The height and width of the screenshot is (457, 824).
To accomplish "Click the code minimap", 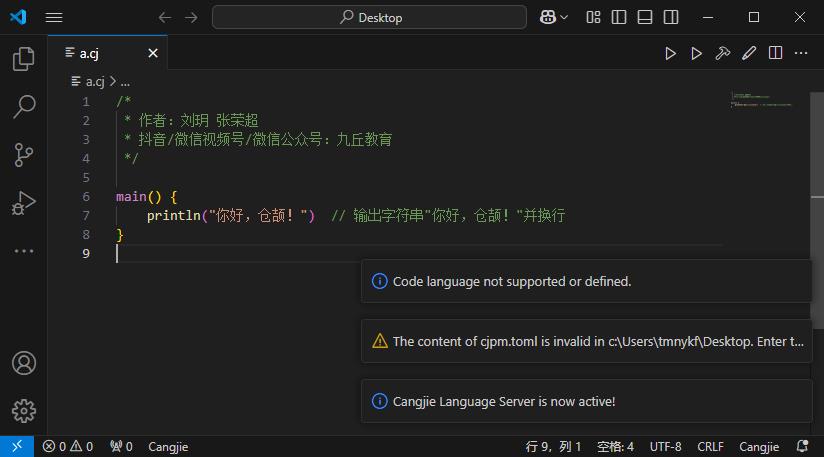I will pyautogui.click(x=761, y=100).
